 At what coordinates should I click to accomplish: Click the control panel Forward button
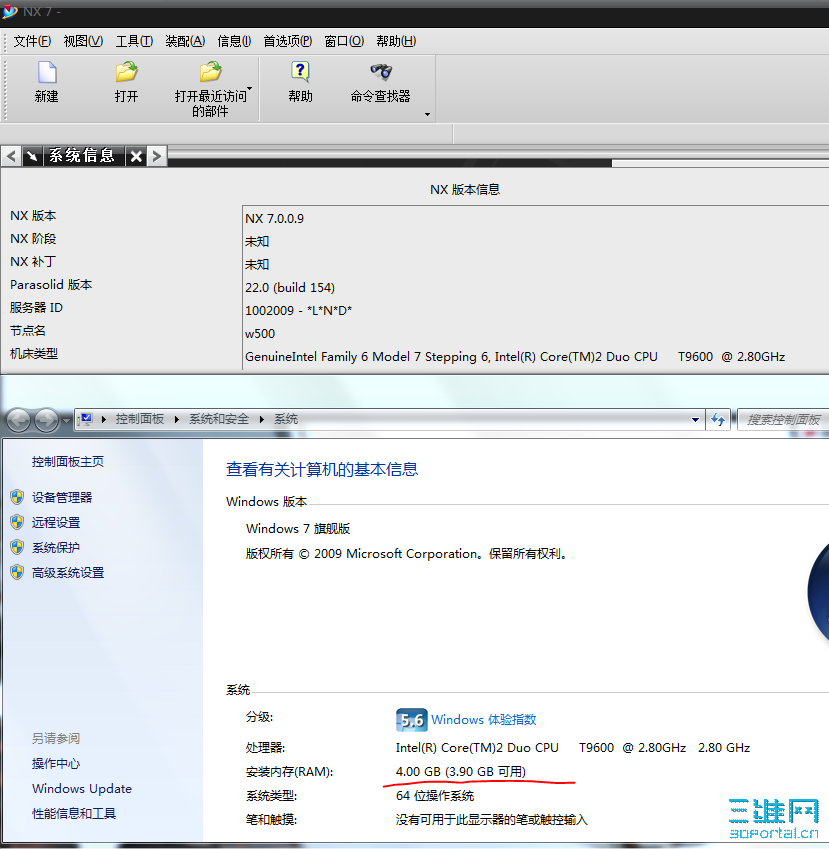[x=46, y=420]
